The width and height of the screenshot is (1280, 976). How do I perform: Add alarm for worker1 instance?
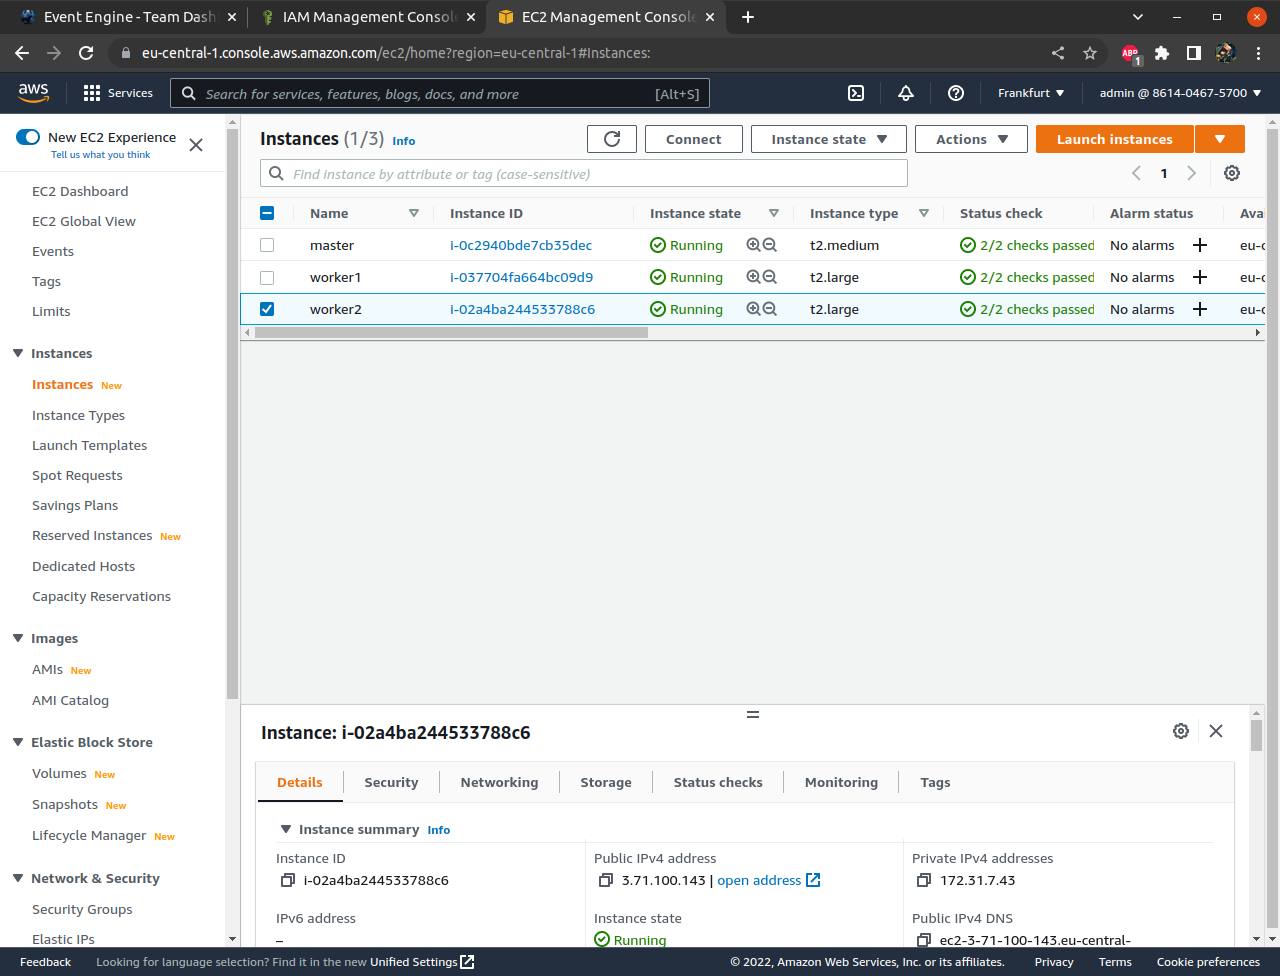tap(1200, 277)
